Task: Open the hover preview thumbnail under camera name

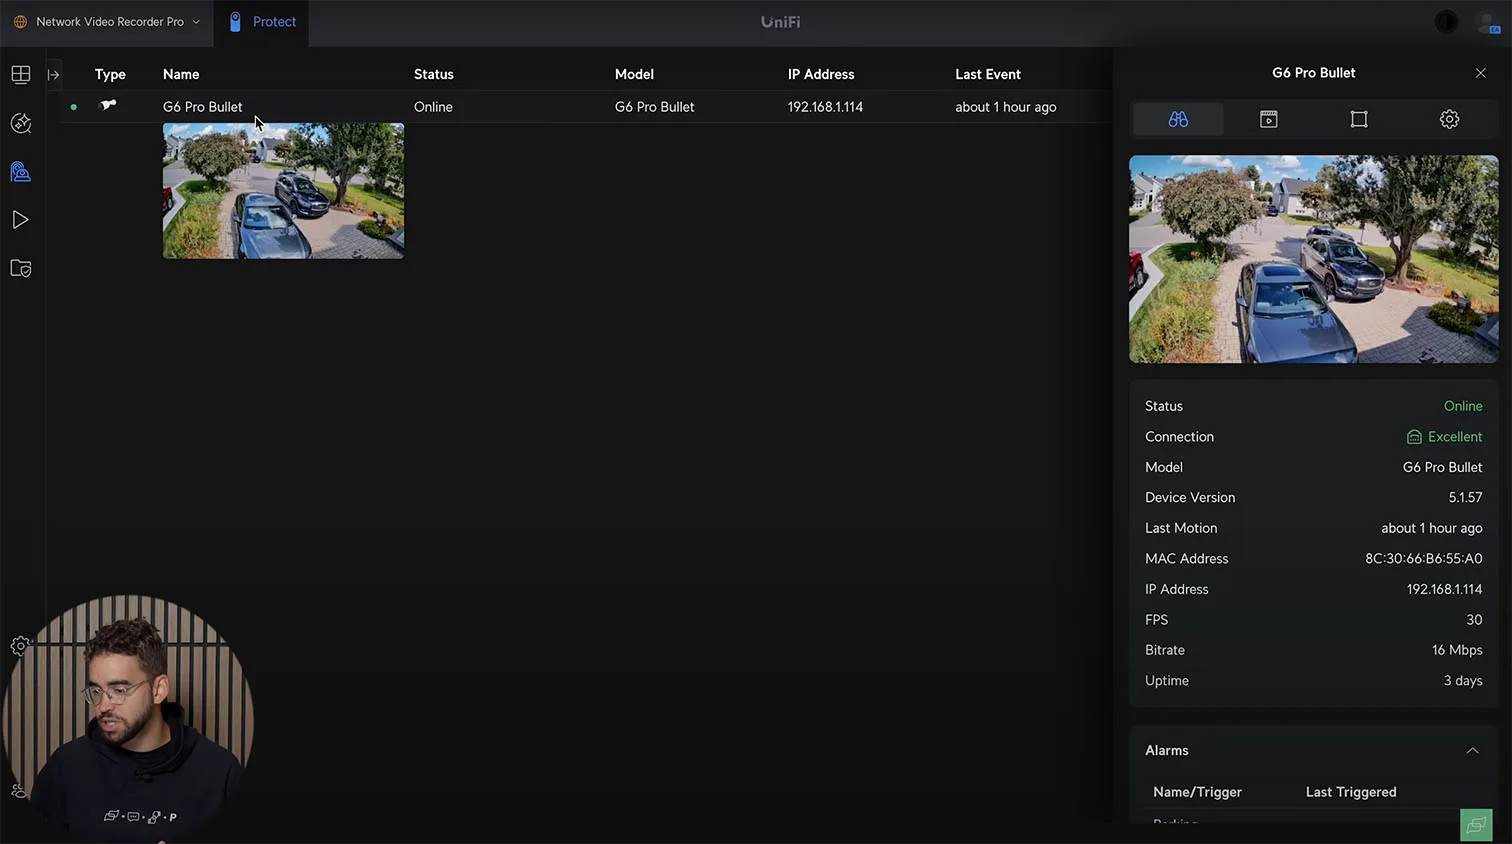Action: pyautogui.click(x=284, y=191)
